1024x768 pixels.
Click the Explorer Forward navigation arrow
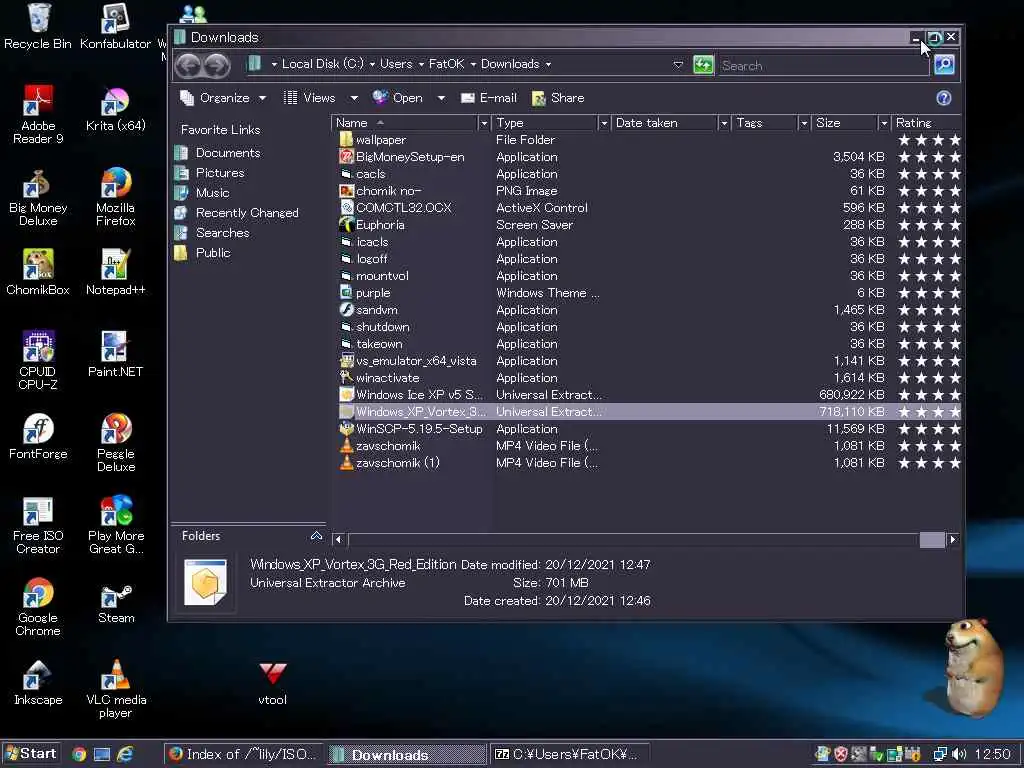[217, 65]
